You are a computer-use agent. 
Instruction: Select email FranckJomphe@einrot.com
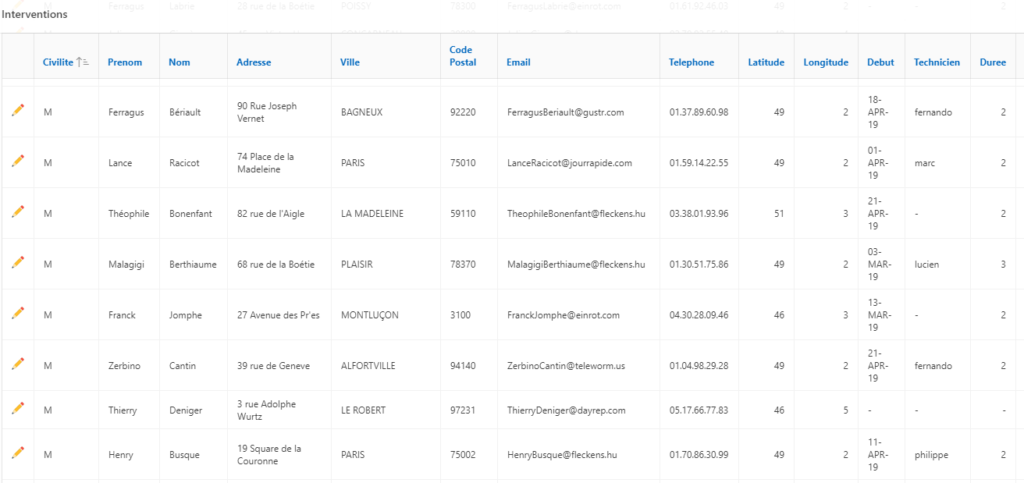(563, 315)
